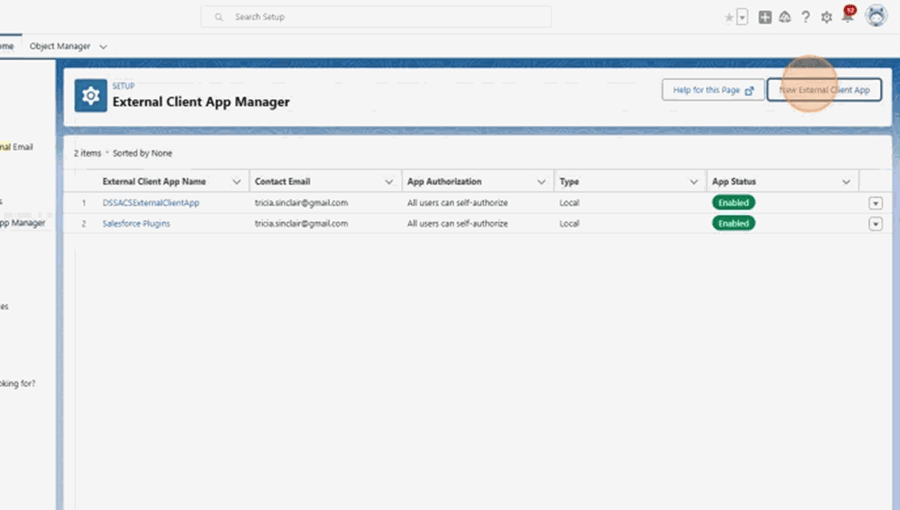Open the user profile avatar
The image size is (900, 510).
pos(876,16)
